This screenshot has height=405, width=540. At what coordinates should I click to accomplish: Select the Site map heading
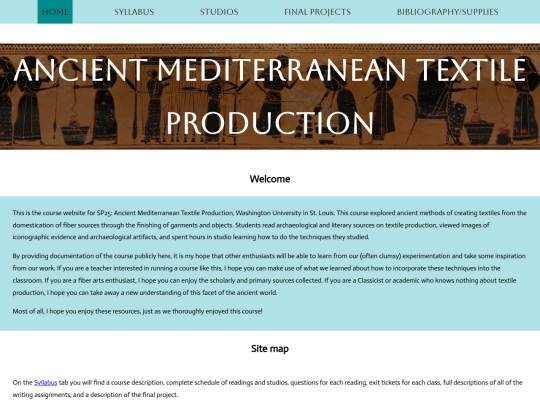point(270,349)
